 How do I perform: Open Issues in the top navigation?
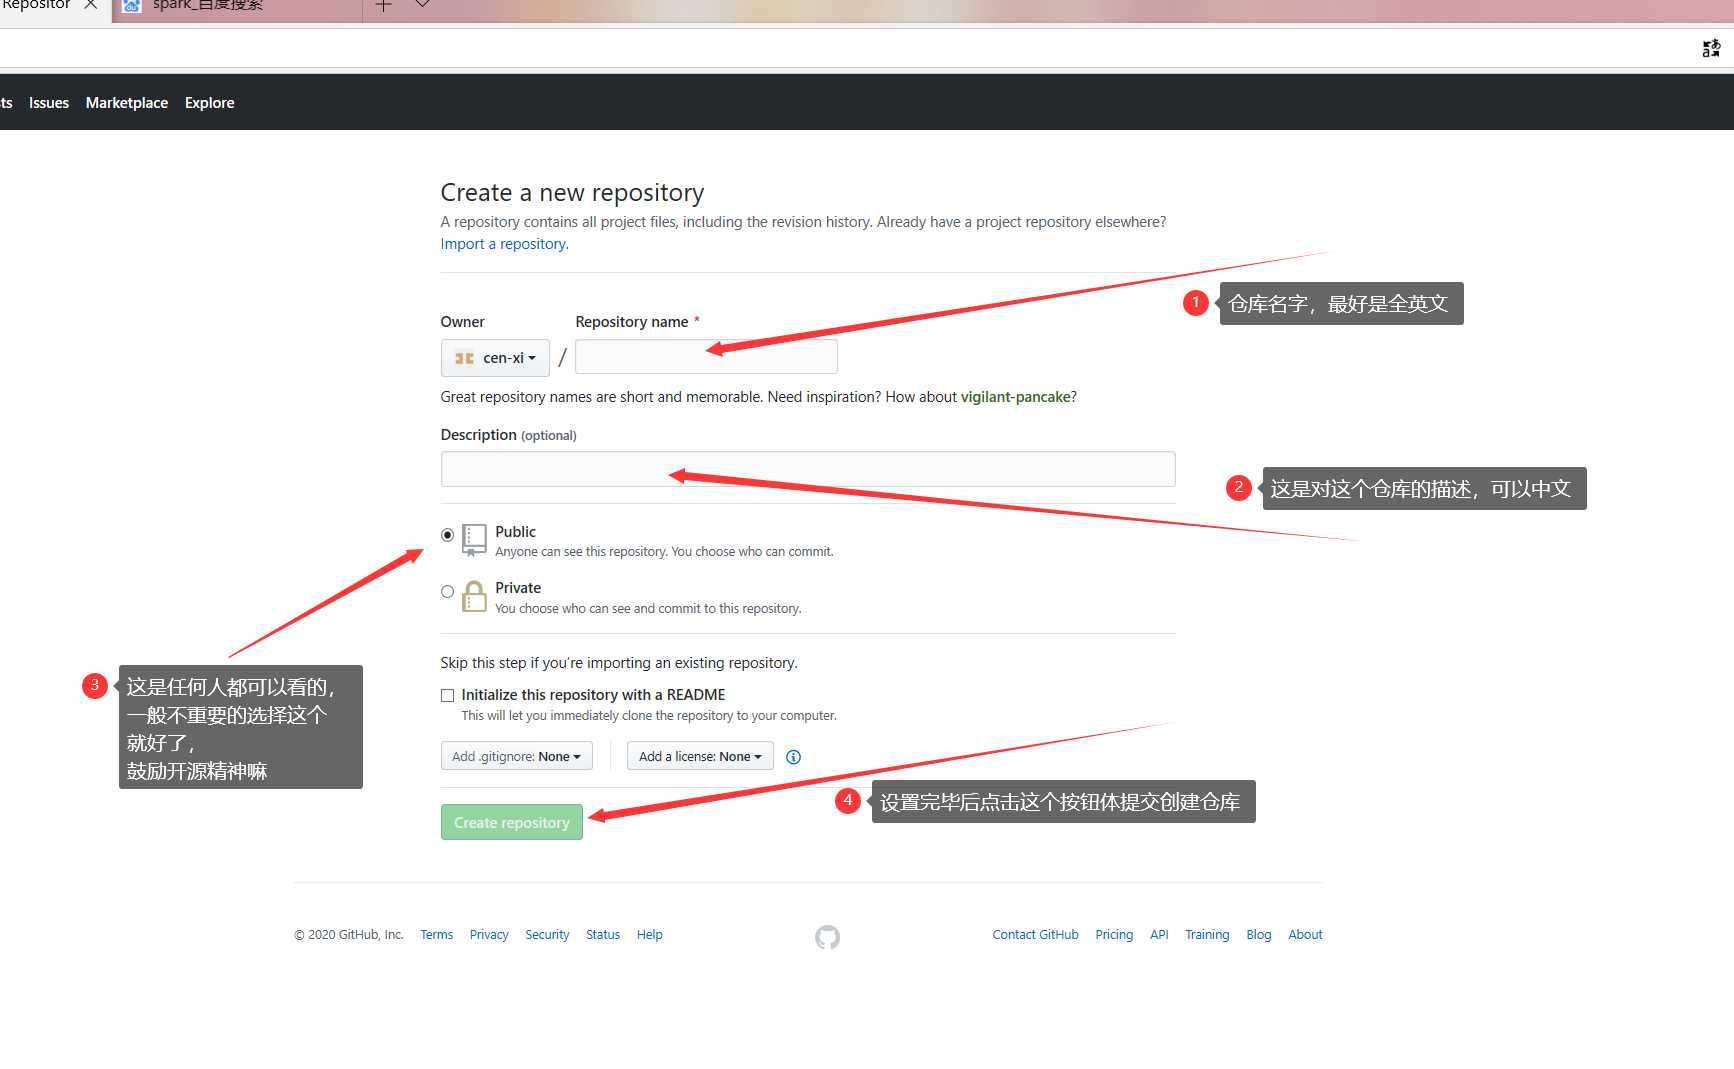point(49,103)
